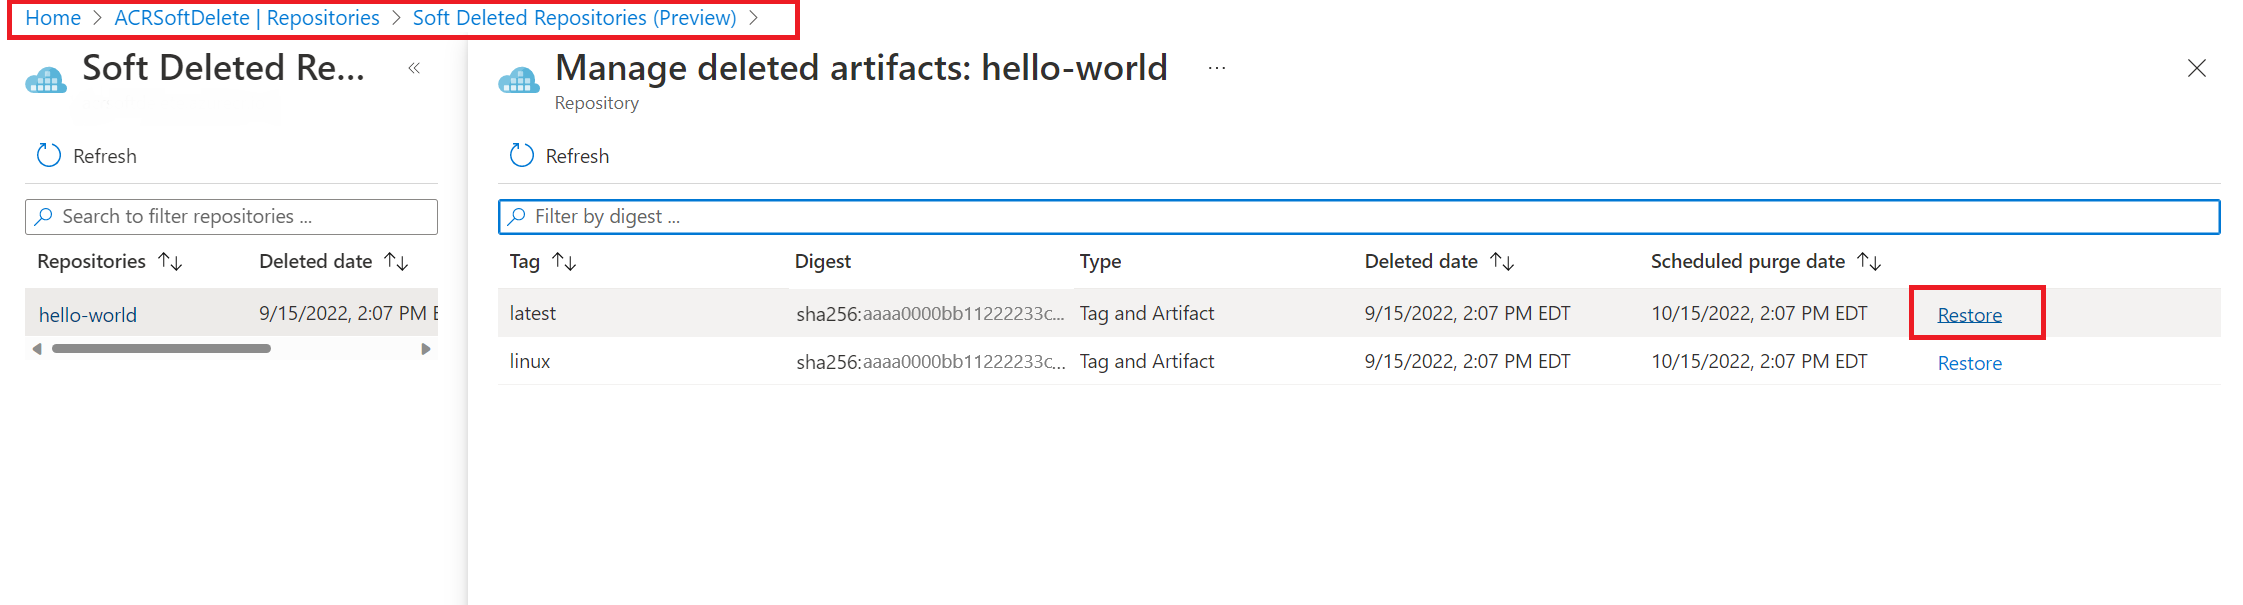Click digest of the linux row
Image resolution: width=2243 pixels, height=605 pixels.
[x=930, y=362]
